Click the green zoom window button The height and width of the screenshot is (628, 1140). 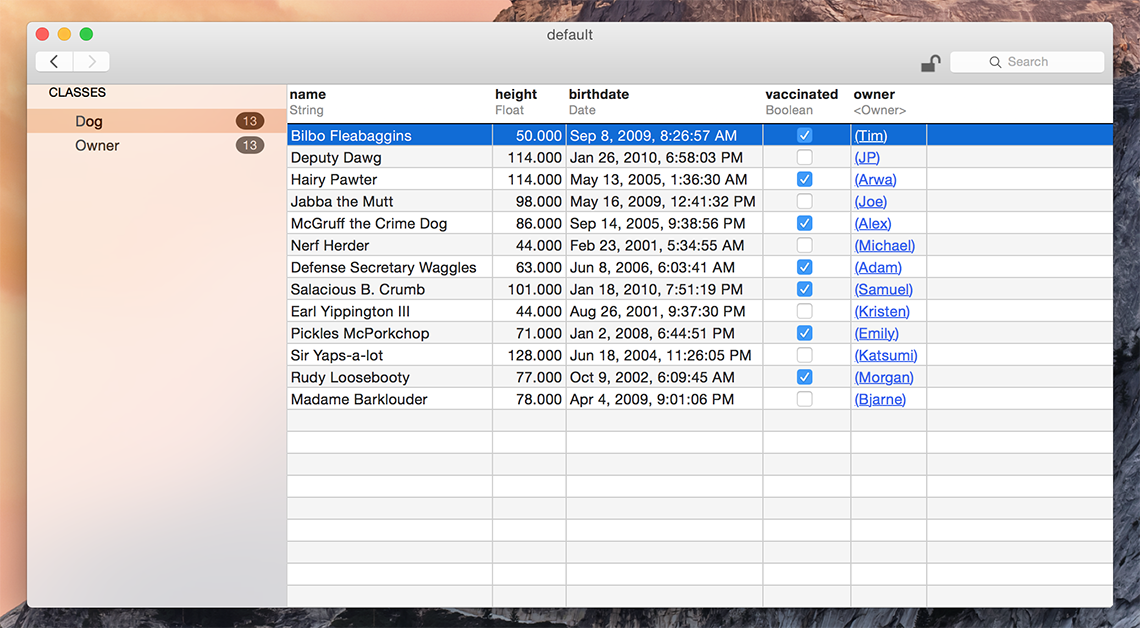point(86,34)
